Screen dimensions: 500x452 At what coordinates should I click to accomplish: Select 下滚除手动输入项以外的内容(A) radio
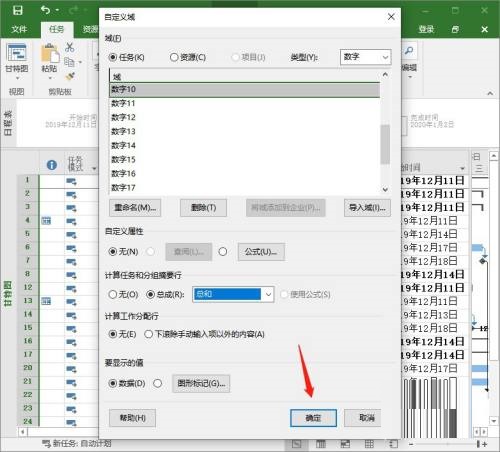(148, 334)
